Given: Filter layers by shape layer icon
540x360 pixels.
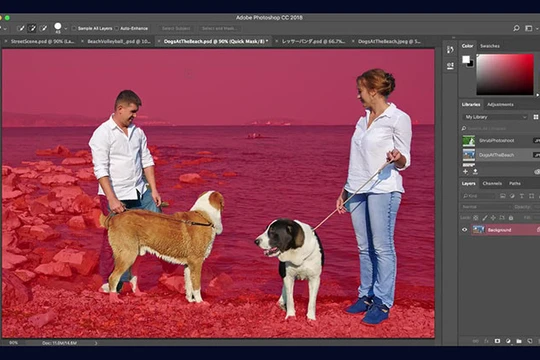Looking at the screenshot, I should [532, 196].
